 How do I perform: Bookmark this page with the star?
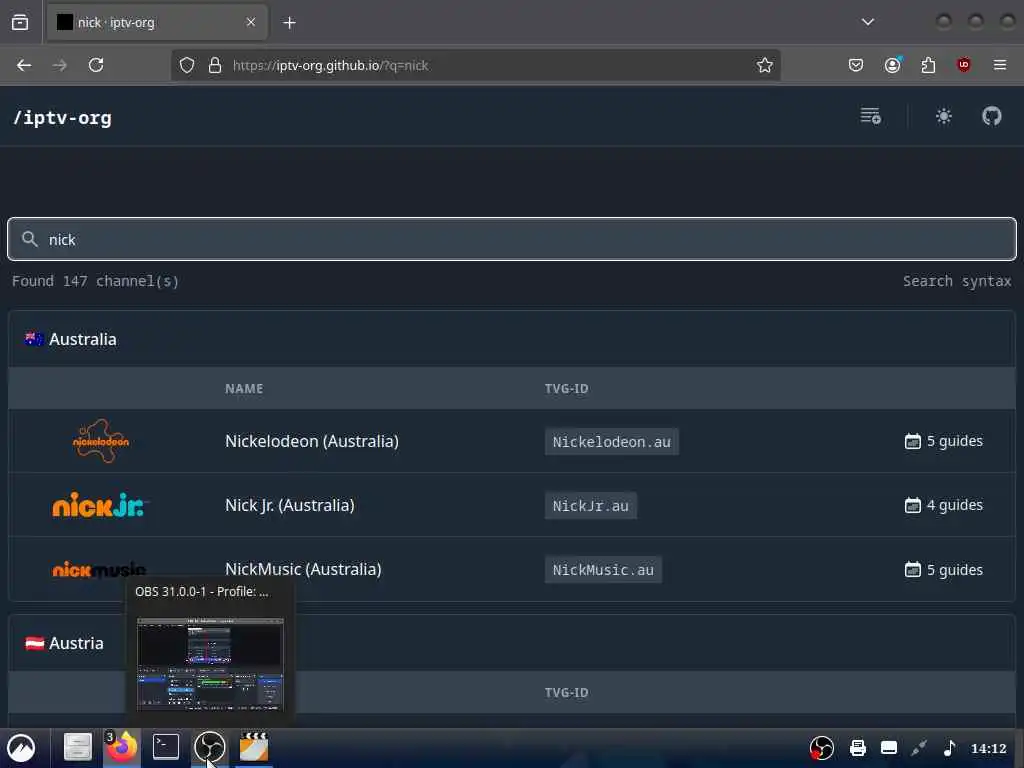[765, 65]
